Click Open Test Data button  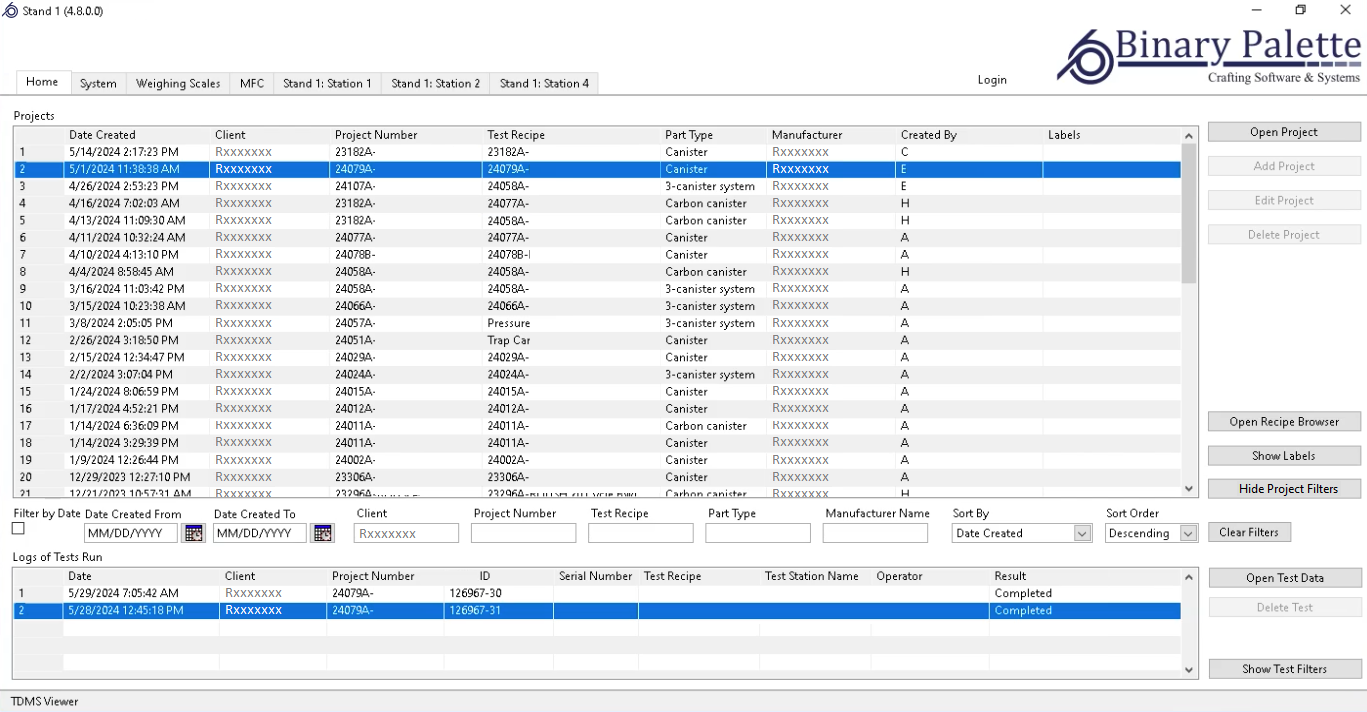[1284, 578]
